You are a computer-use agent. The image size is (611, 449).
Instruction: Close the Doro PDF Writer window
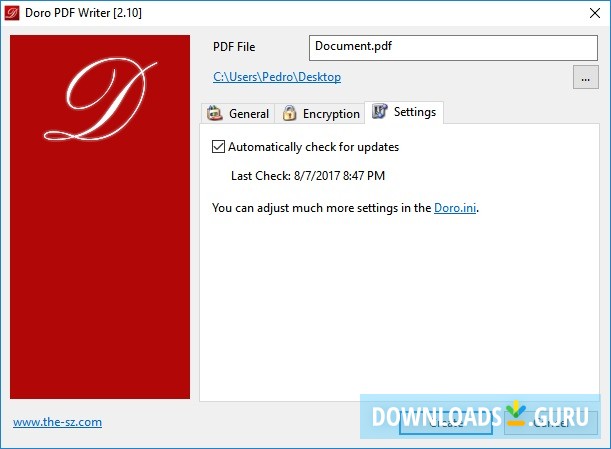coord(595,13)
